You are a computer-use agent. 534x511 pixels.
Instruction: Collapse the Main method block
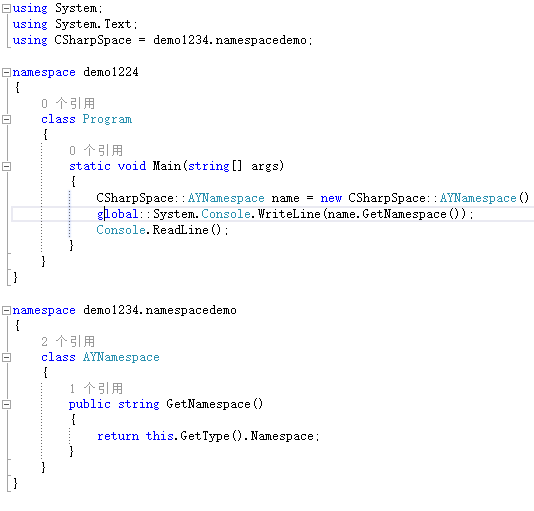click(6, 166)
